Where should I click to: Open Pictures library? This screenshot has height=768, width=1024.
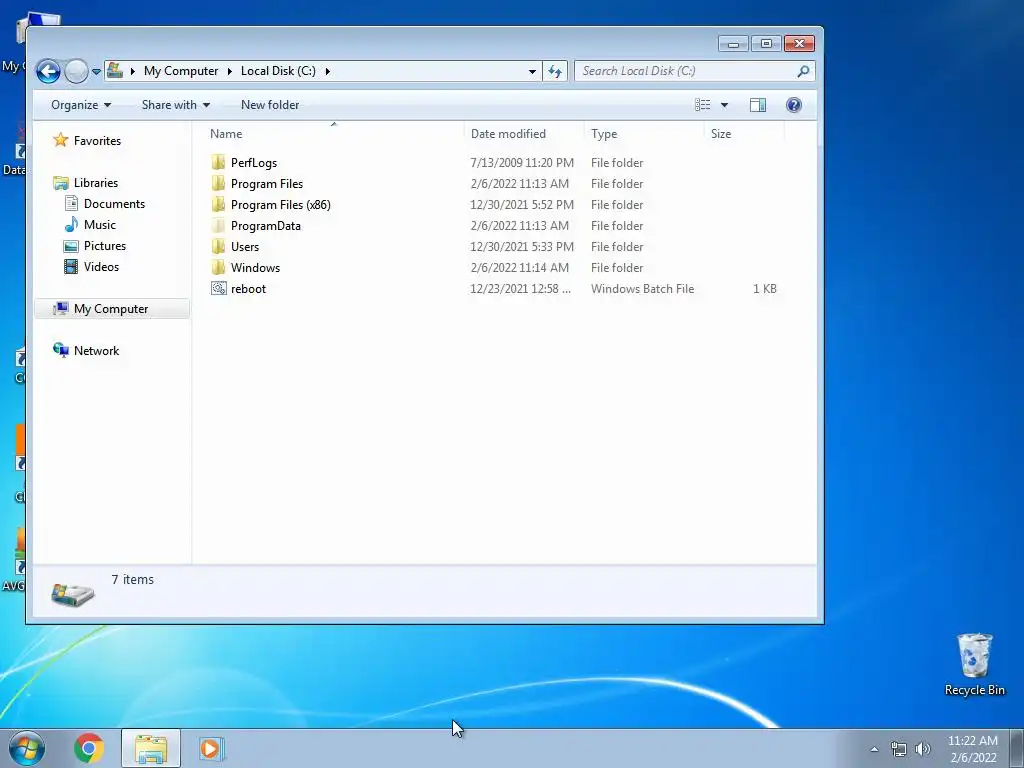pos(104,246)
